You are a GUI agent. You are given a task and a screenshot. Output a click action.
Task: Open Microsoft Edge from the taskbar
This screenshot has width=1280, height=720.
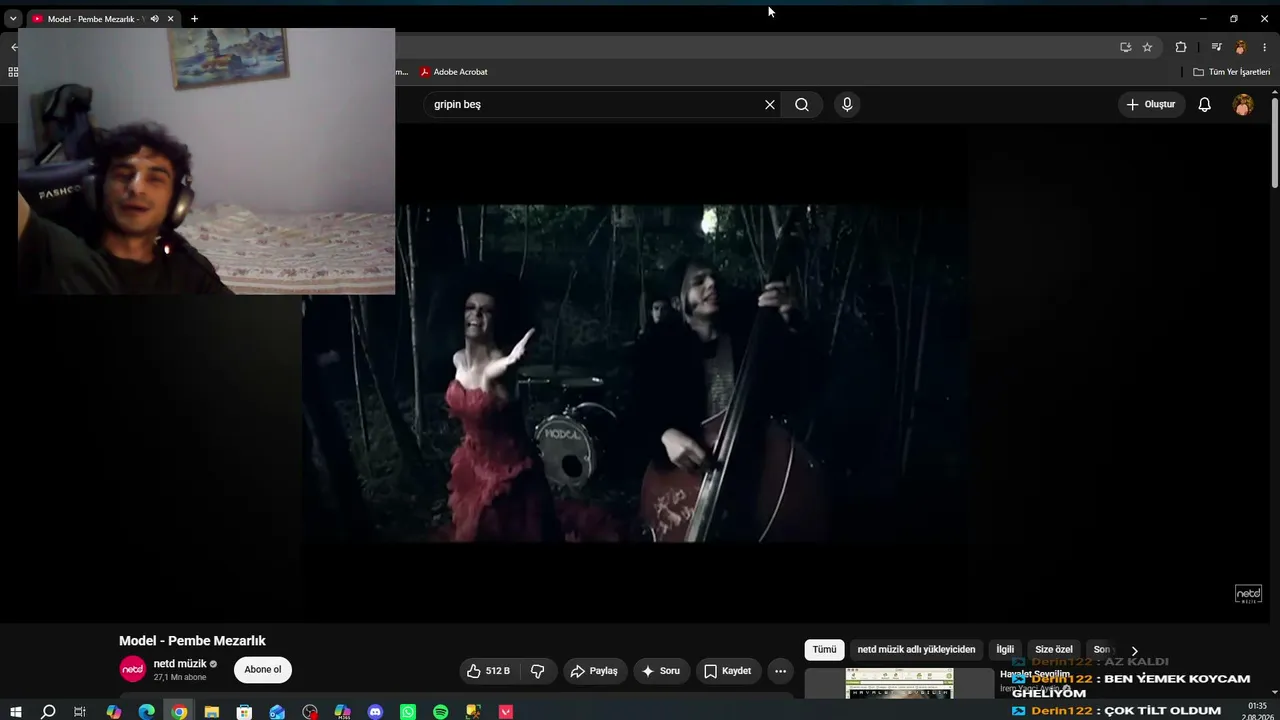pyautogui.click(x=147, y=712)
